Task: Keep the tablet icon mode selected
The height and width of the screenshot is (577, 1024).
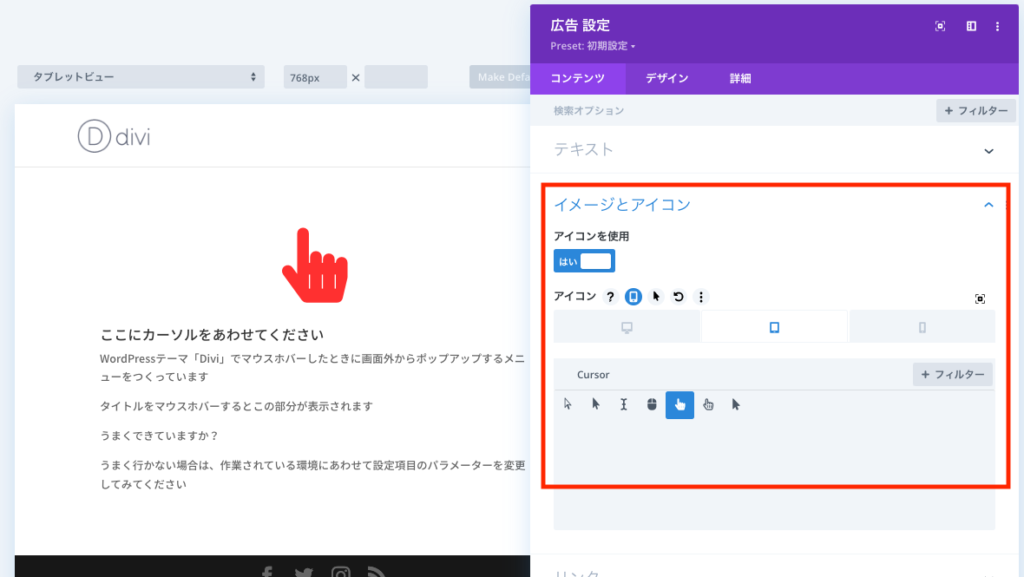Action: pos(775,326)
